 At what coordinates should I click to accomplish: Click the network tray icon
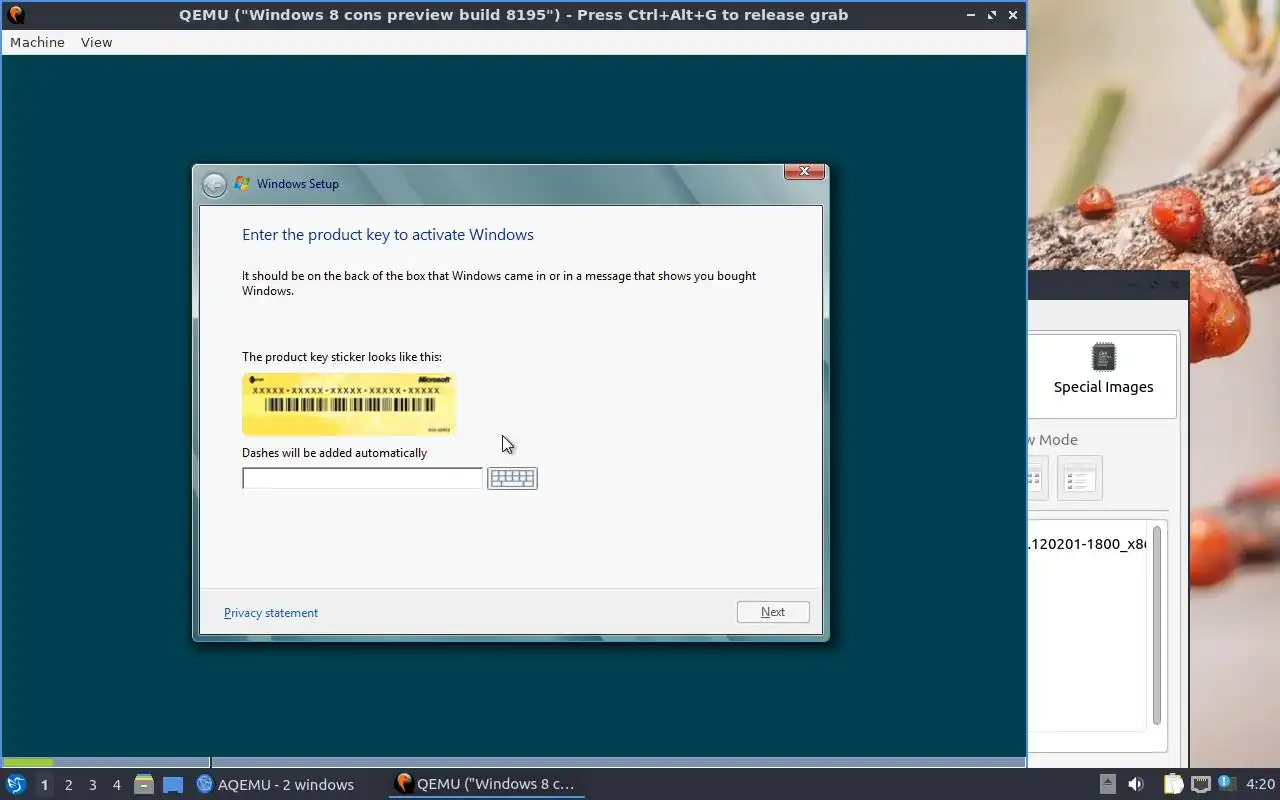pos(1200,784)
